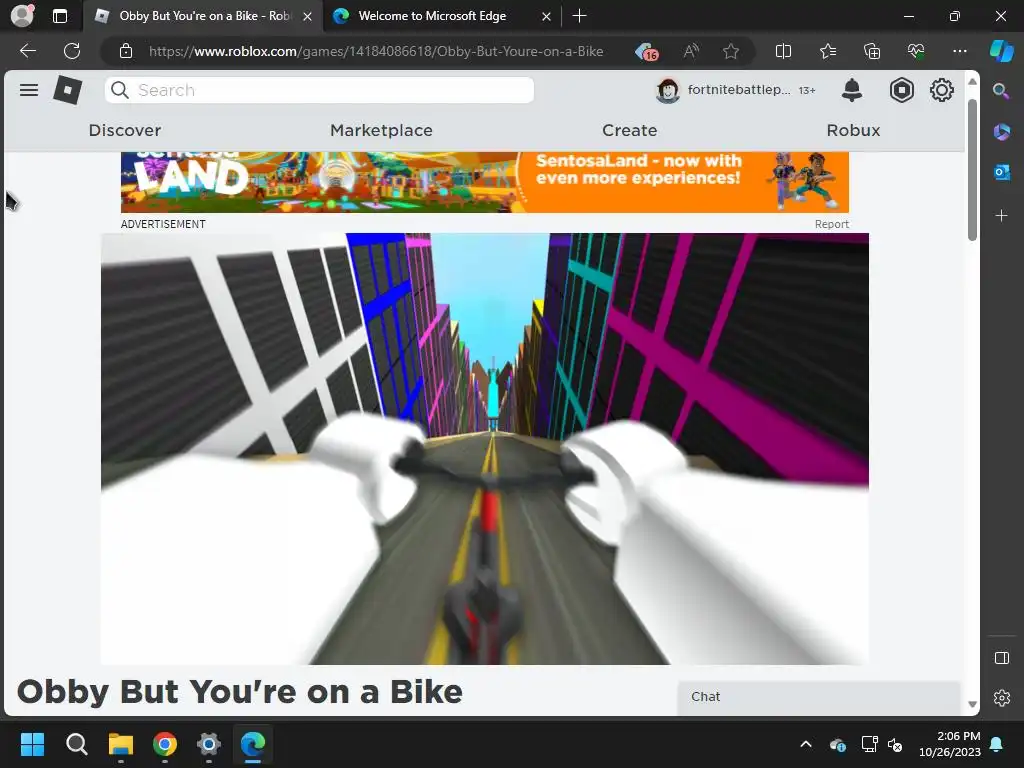Switch to Obby But You're on a Bike tab
1024x768 pixels.
(x=202, y=16)
